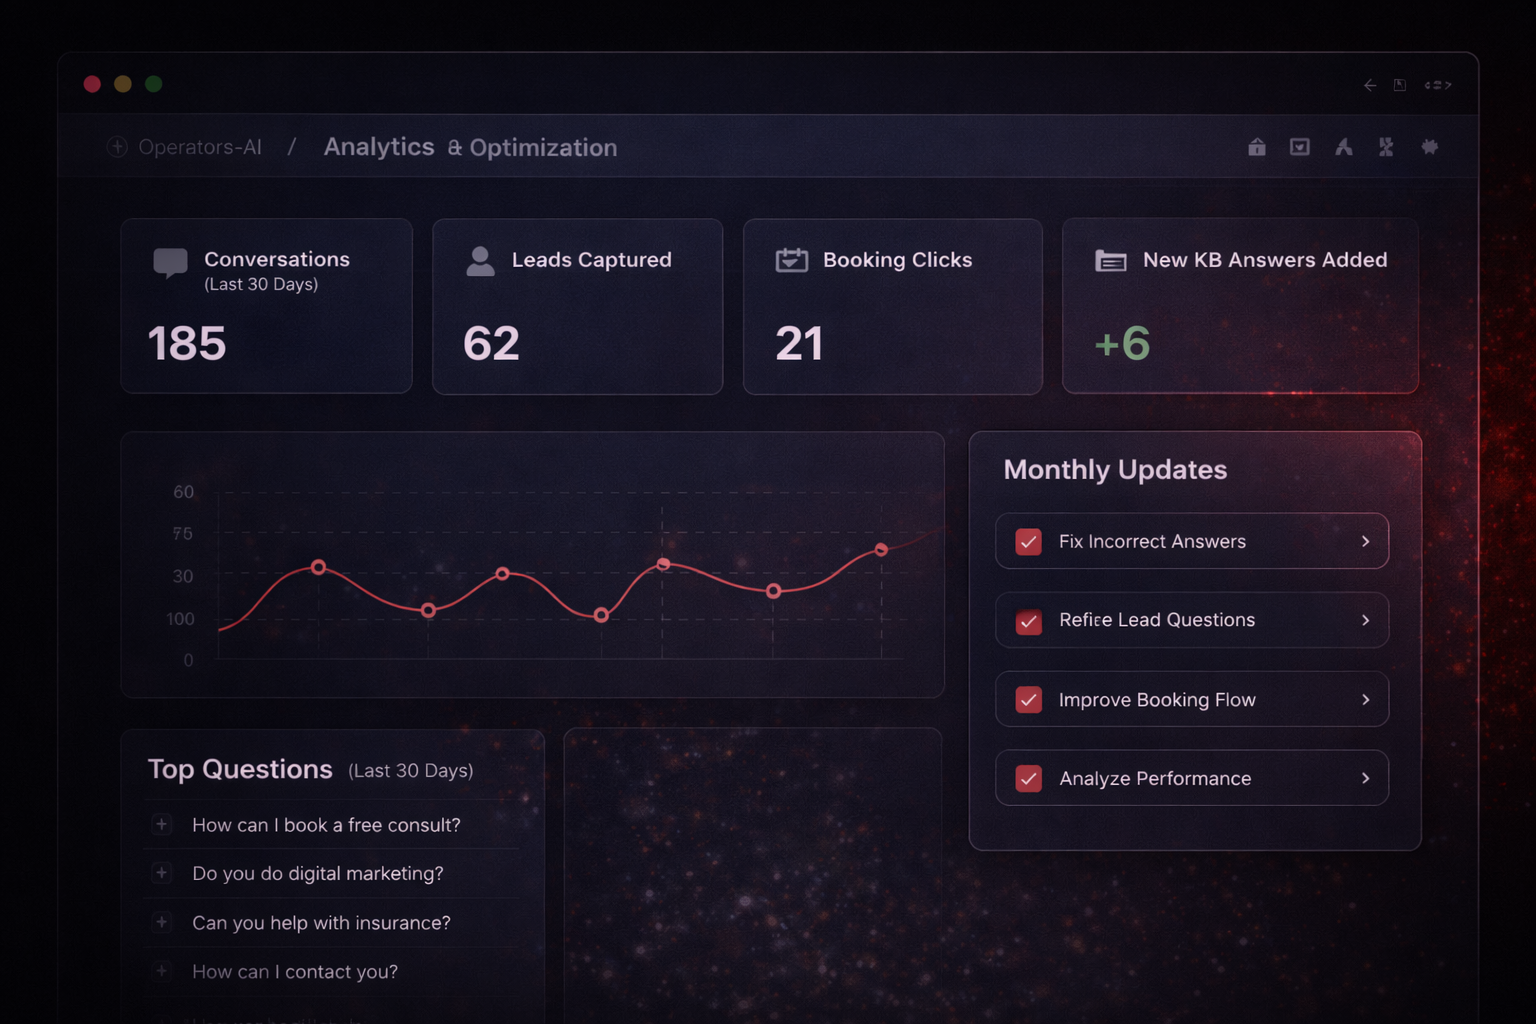
Task: Disable the Improve Booking Flow checkbox
Action: tap(1028, 699)
